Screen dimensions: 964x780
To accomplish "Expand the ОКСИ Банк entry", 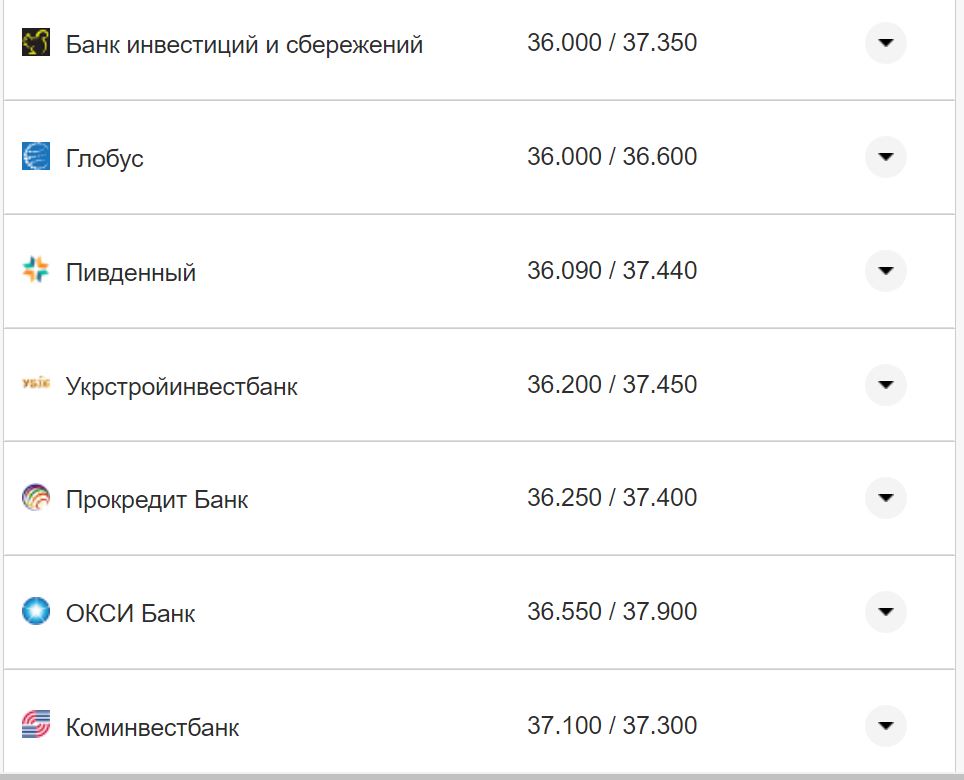I will (884, 612).
